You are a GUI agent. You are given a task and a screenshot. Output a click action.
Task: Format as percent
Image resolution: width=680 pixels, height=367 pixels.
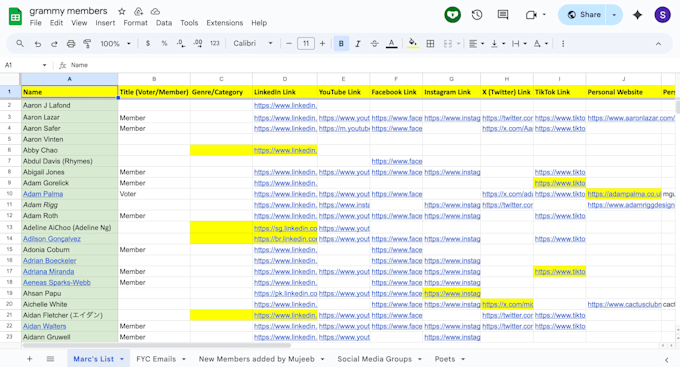point(164,43)
